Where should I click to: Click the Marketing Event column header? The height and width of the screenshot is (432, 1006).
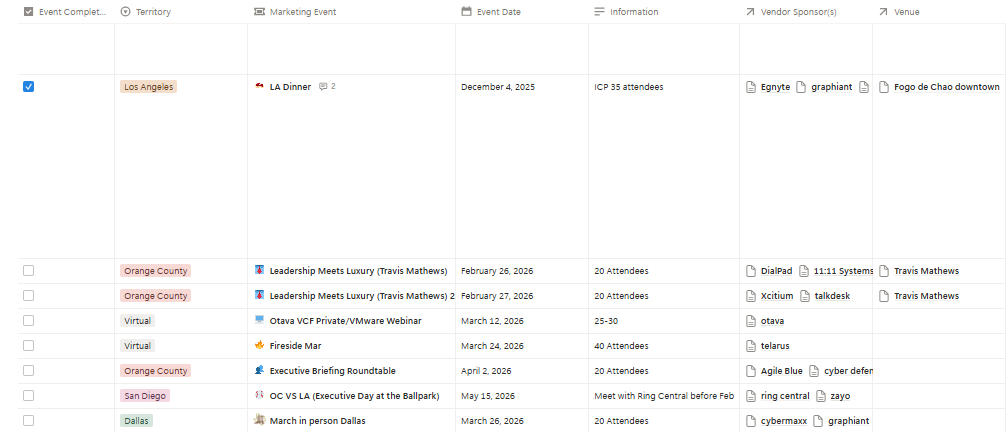[x=302, y=12]
